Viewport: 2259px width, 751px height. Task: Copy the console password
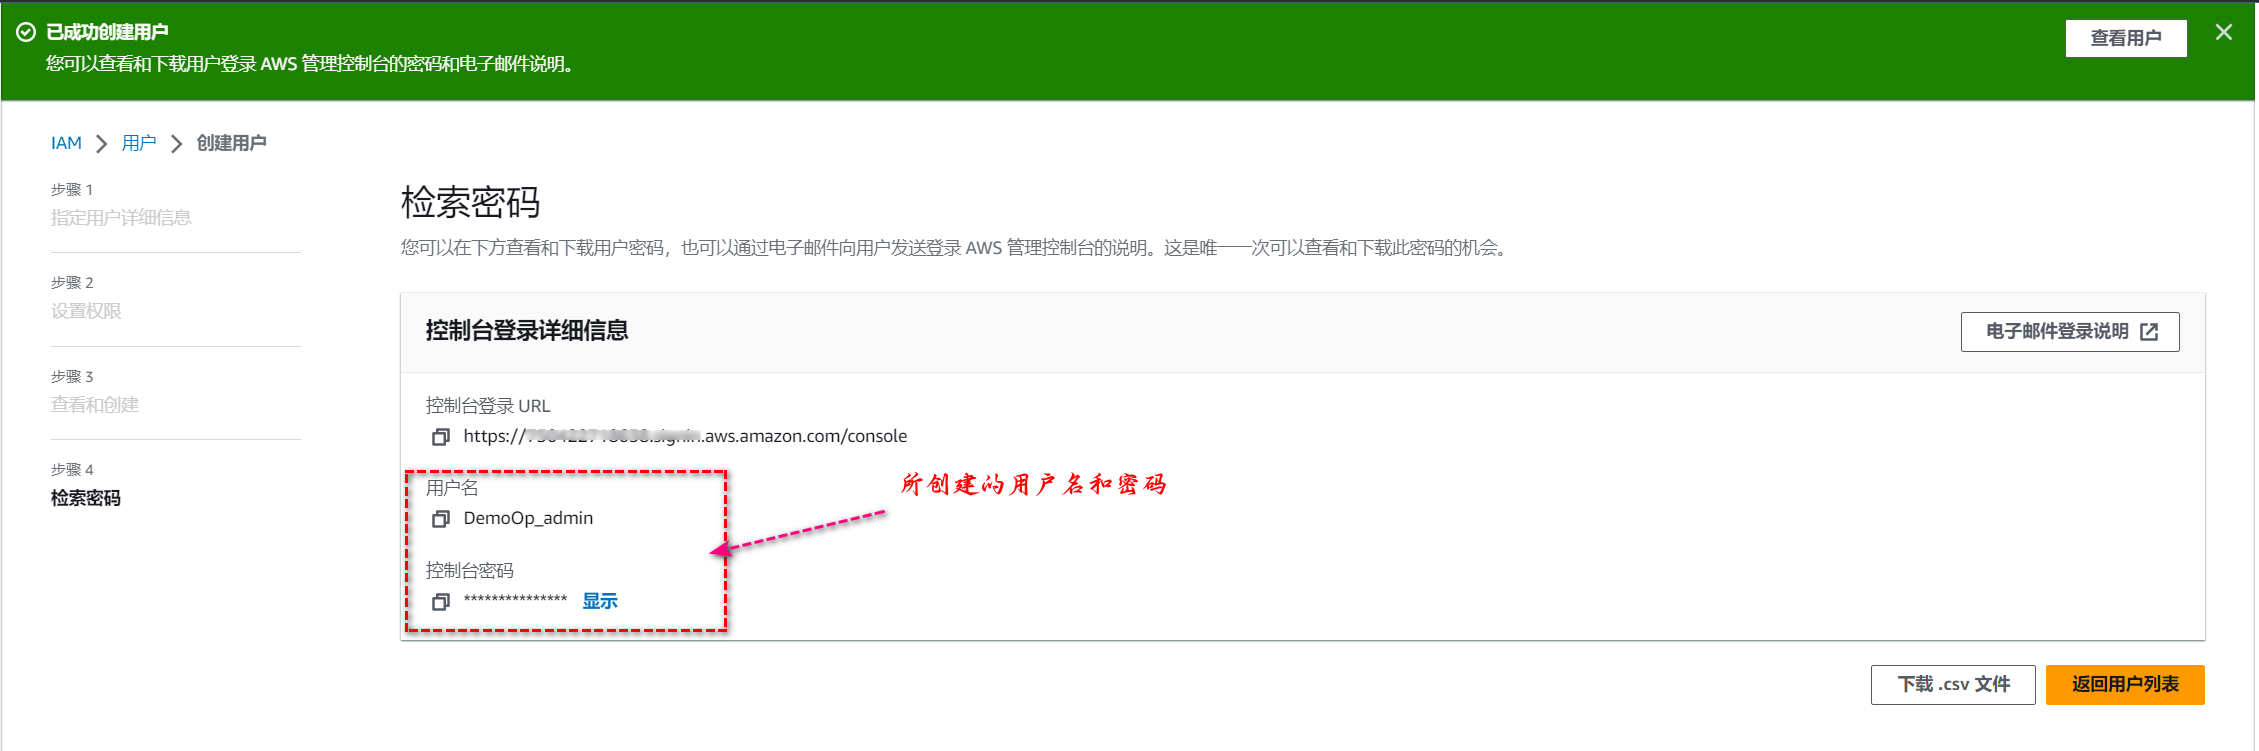(x=440, y=602)
